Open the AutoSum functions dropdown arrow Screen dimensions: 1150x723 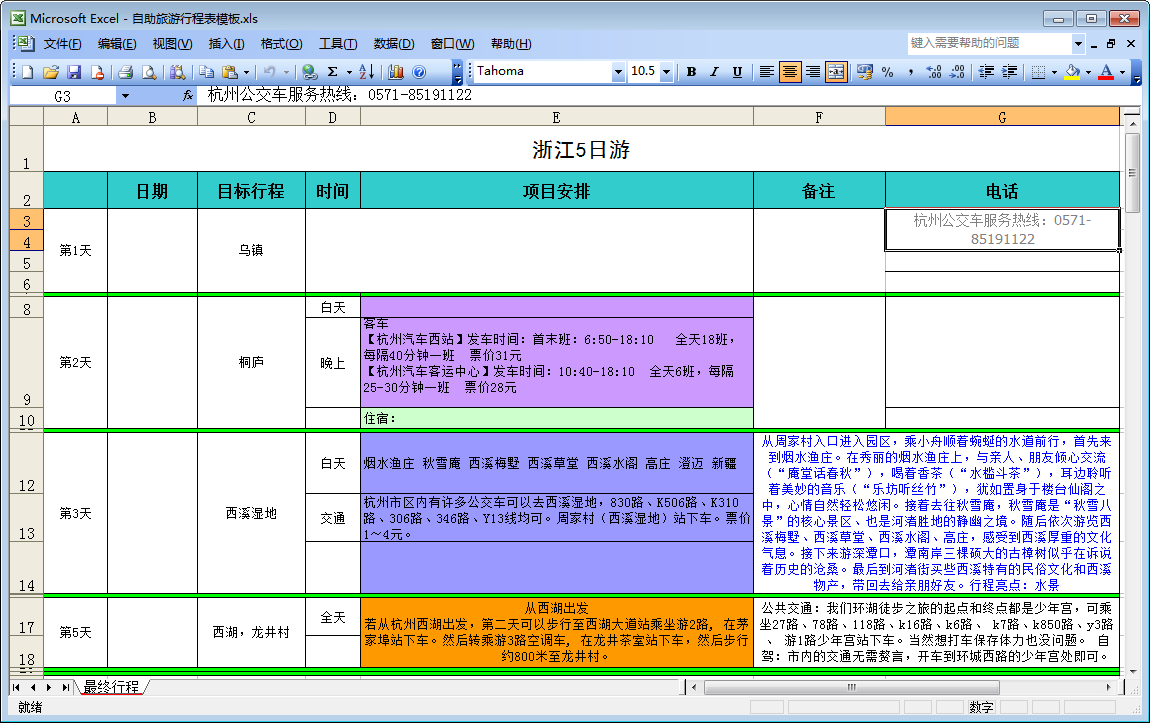pyautogui.click(x=349, y=72)
